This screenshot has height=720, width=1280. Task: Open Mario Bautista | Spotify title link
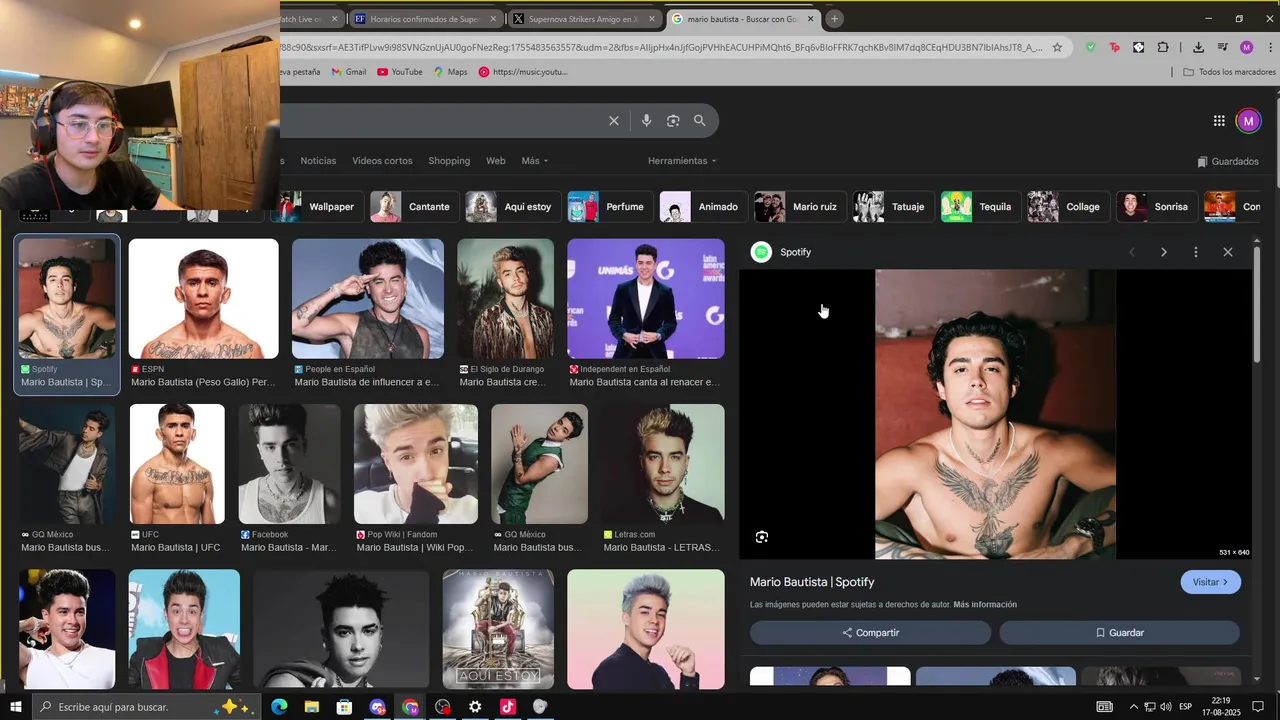coord(812,582)
